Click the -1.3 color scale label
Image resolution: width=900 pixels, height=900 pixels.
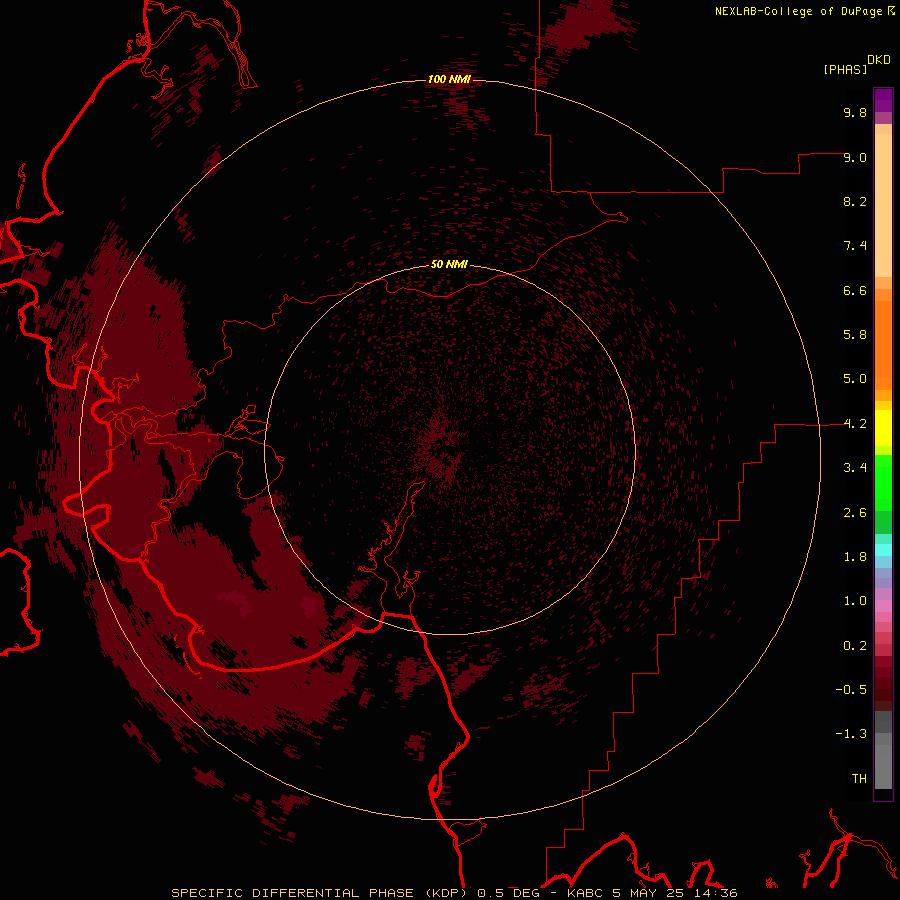[x=851, y=734]
